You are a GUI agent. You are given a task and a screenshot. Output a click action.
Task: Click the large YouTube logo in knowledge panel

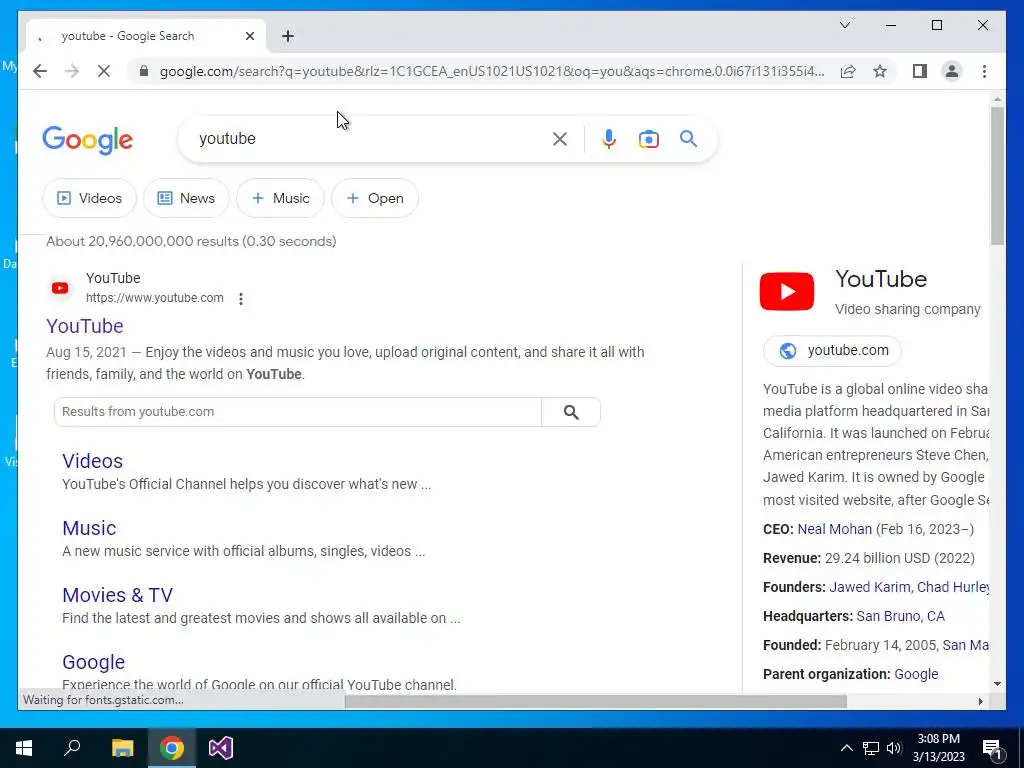786,291
